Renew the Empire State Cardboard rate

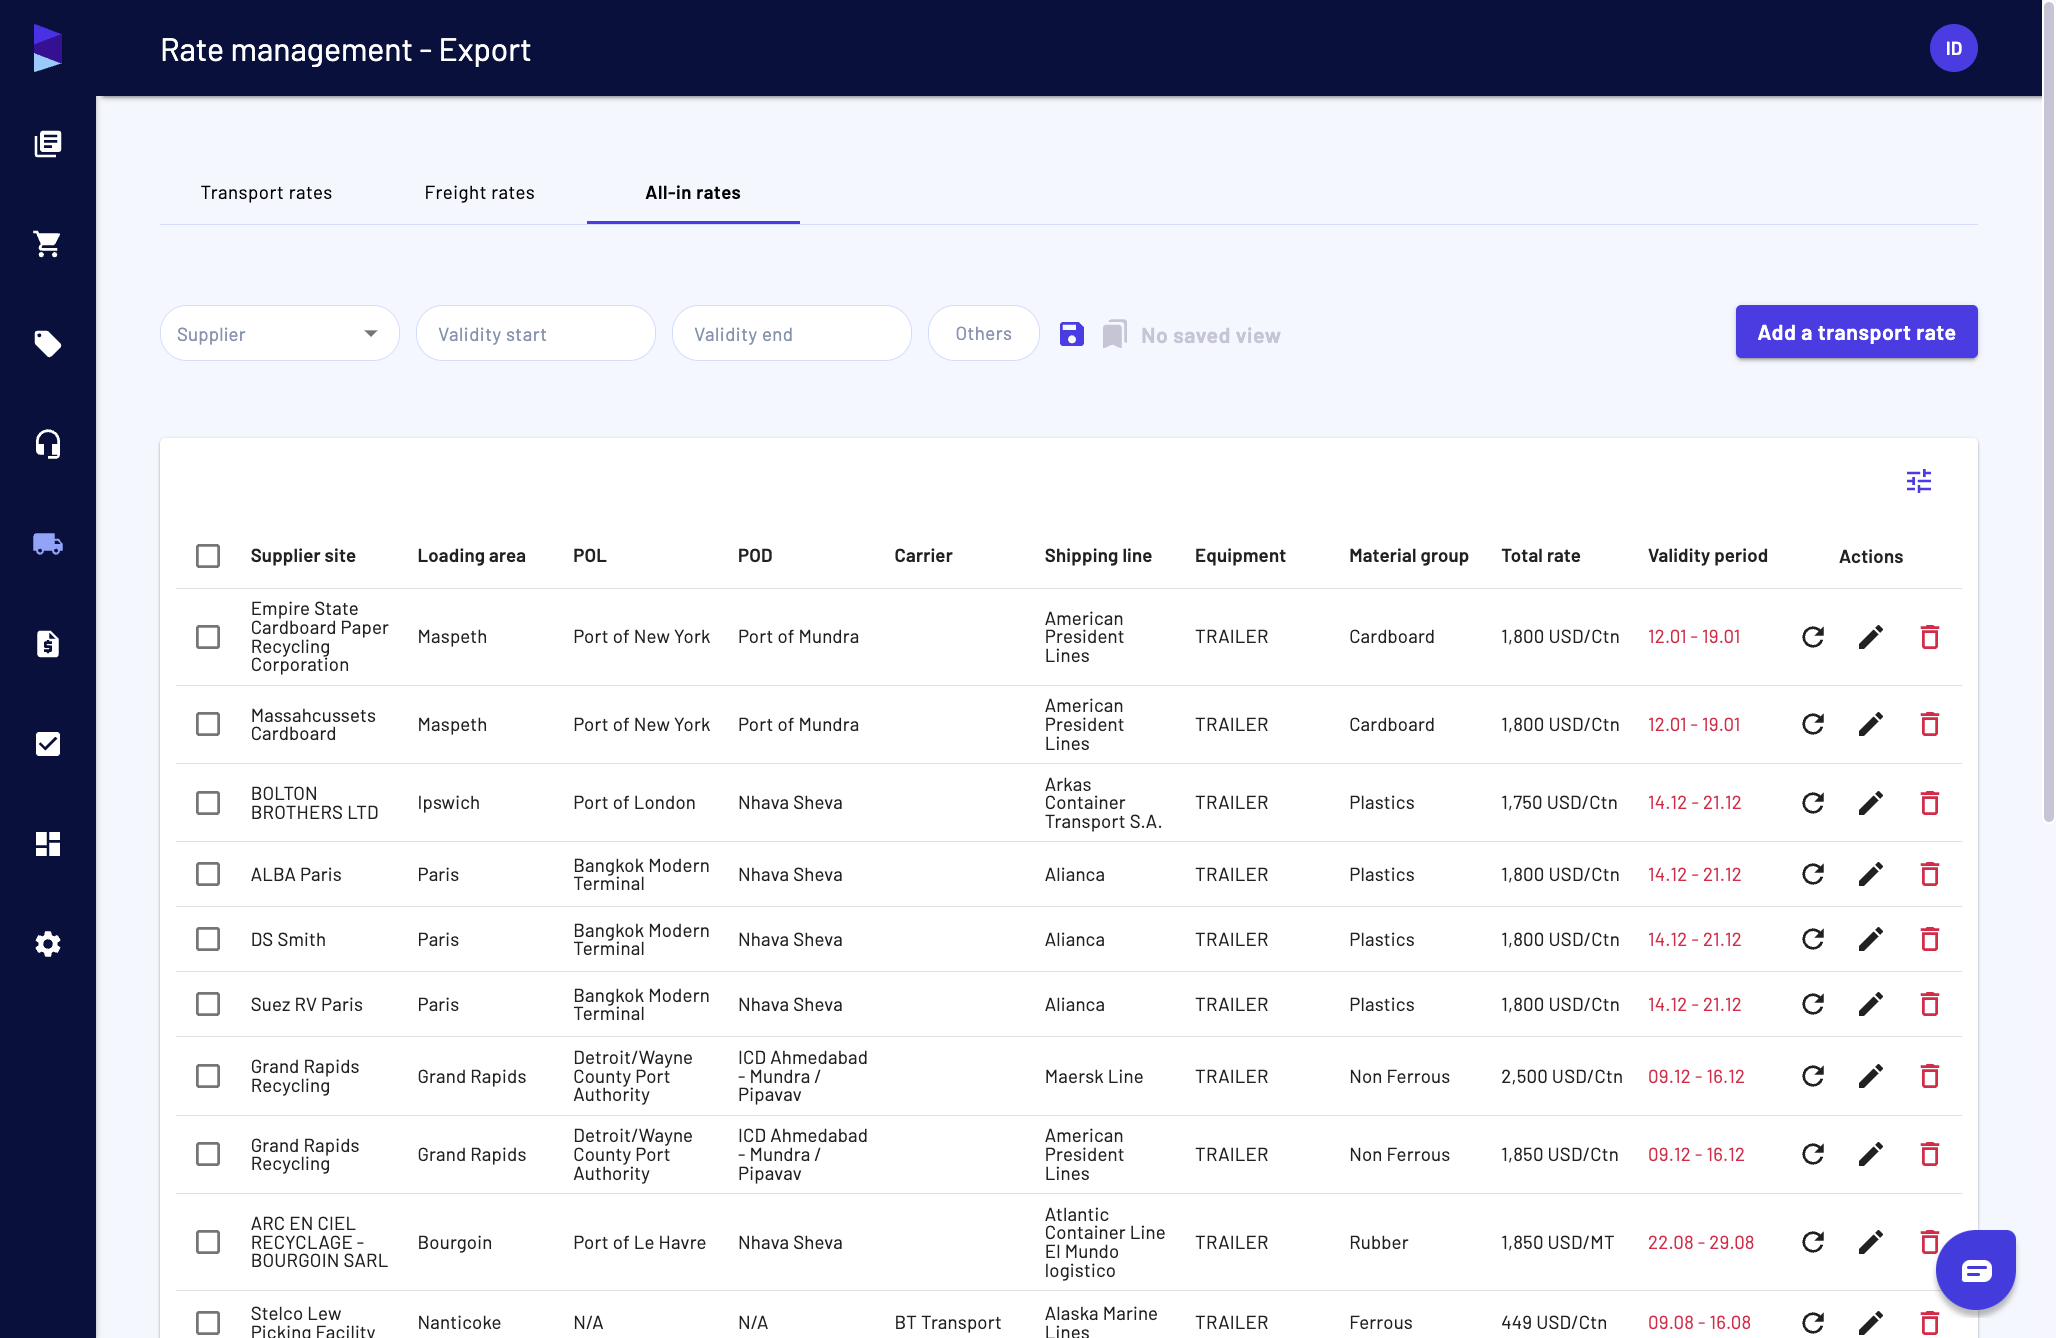(1813, 637)
